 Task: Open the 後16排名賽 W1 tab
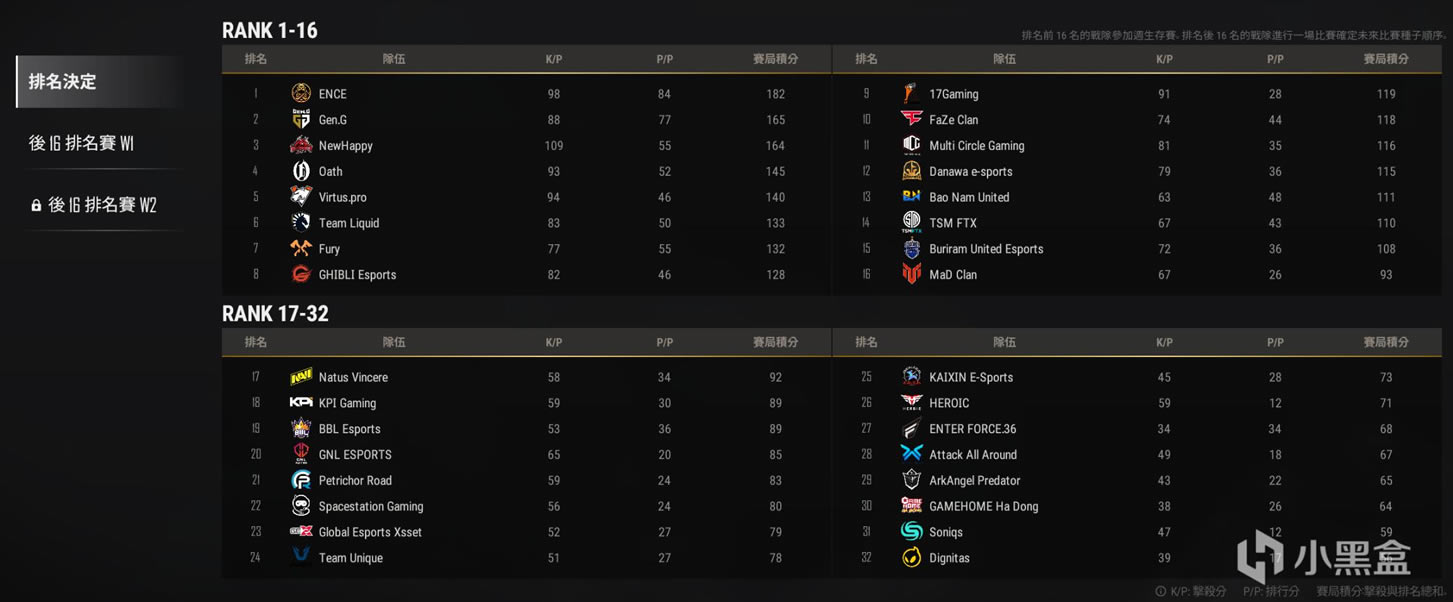(100, 143)
